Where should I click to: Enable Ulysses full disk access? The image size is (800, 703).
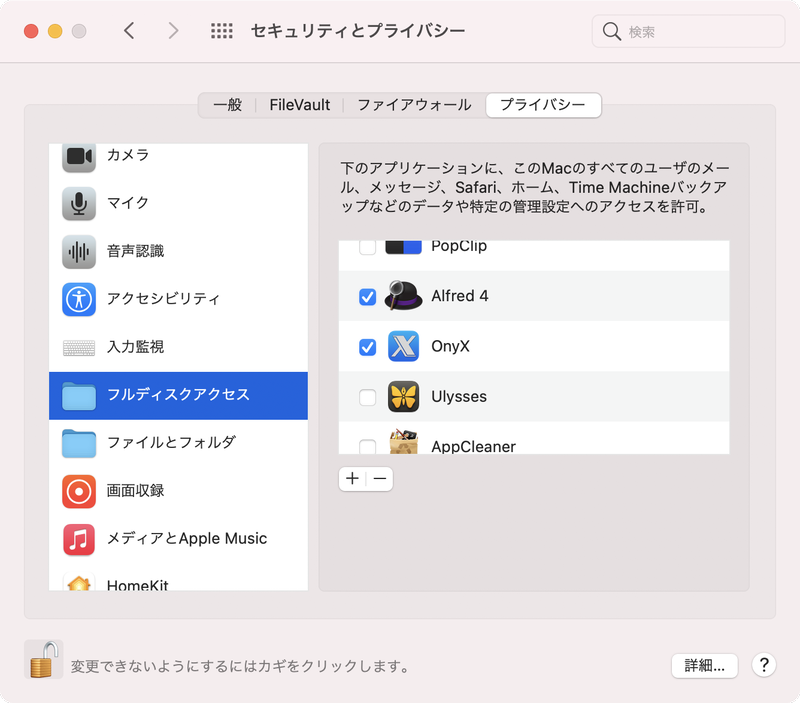coord(369,397)
